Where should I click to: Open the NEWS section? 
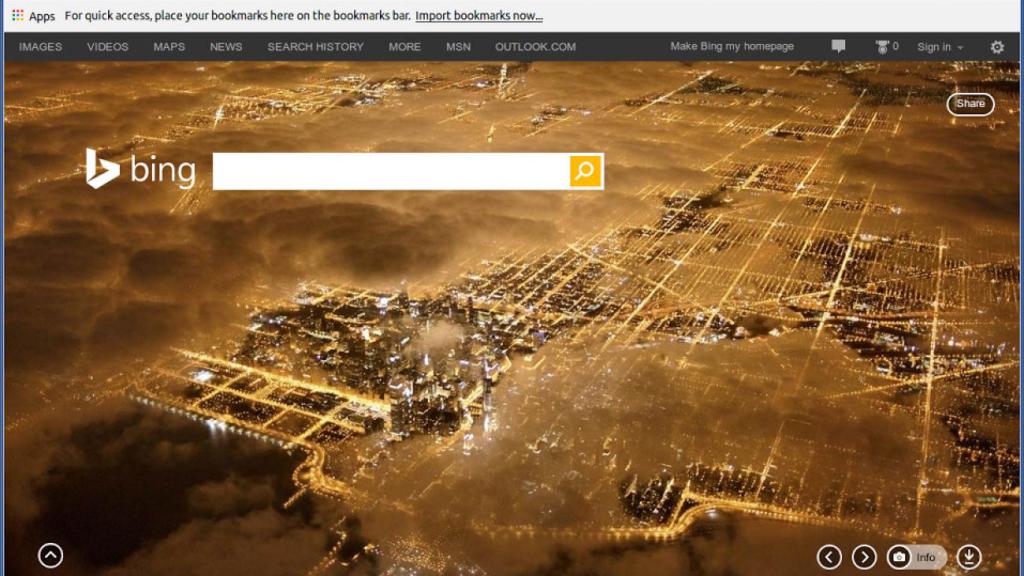[225, 46]
